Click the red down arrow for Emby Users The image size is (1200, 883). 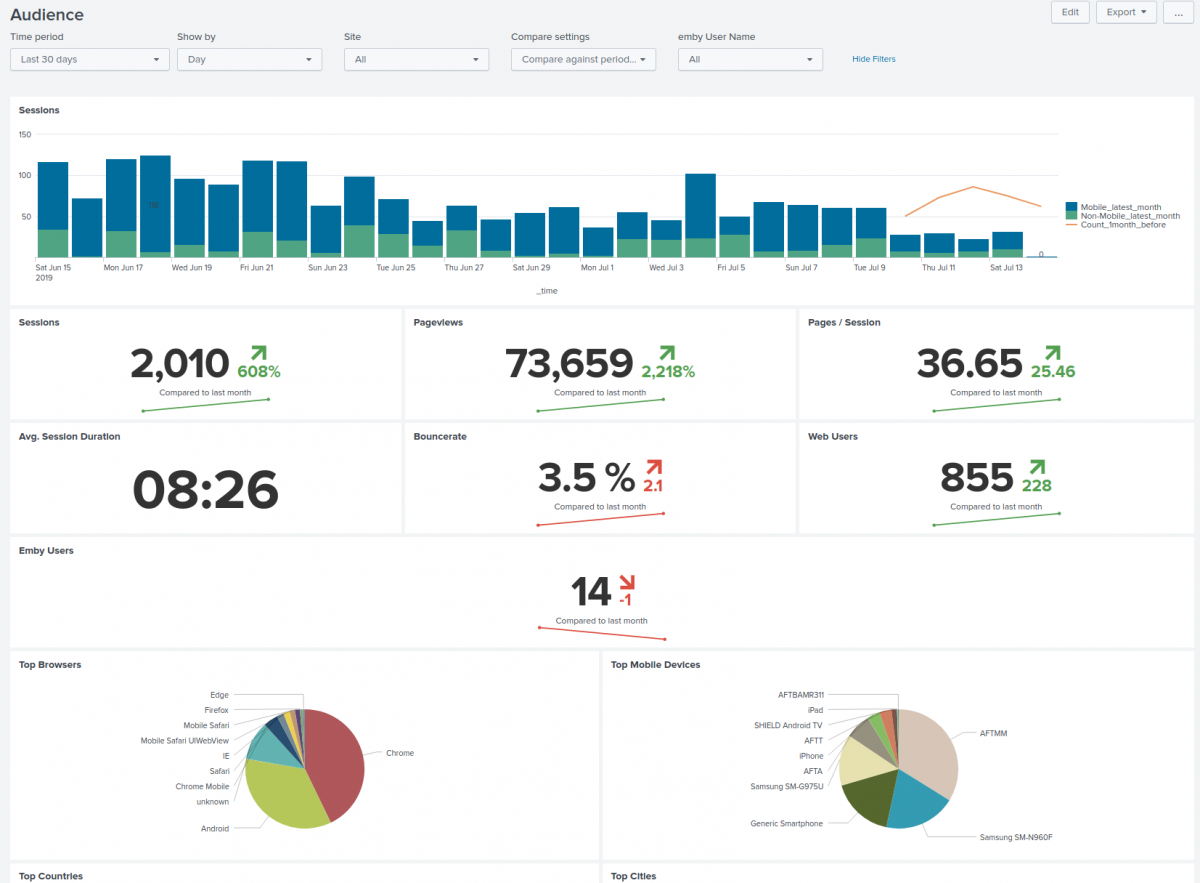[x=627, y=582]
